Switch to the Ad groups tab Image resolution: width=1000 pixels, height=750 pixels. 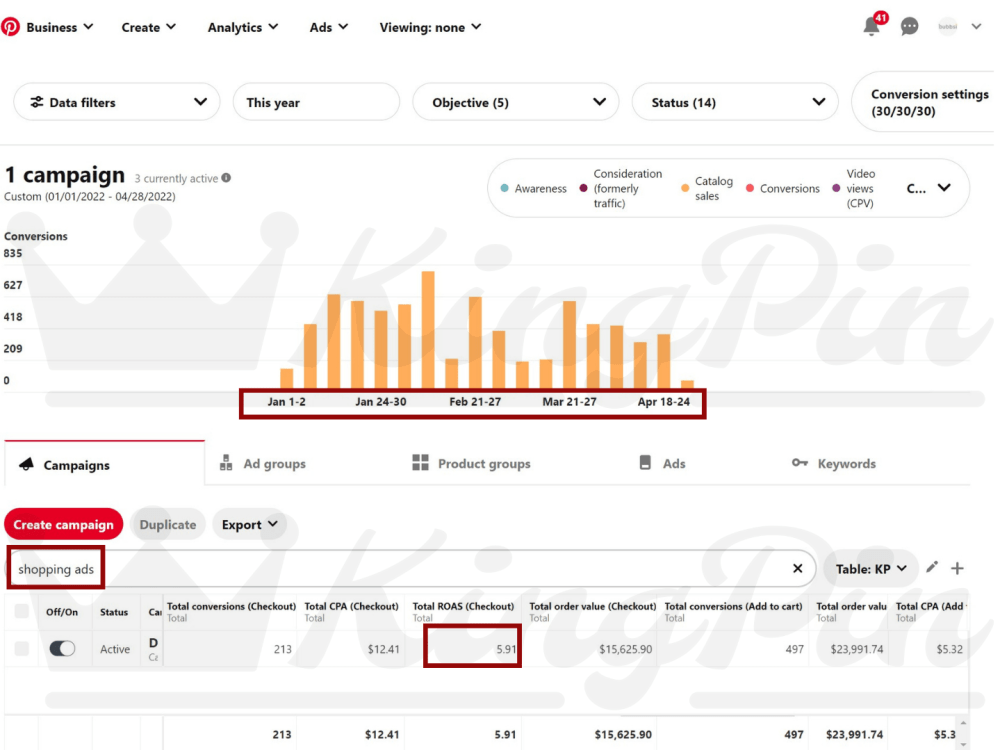click(x=263, y=464)
